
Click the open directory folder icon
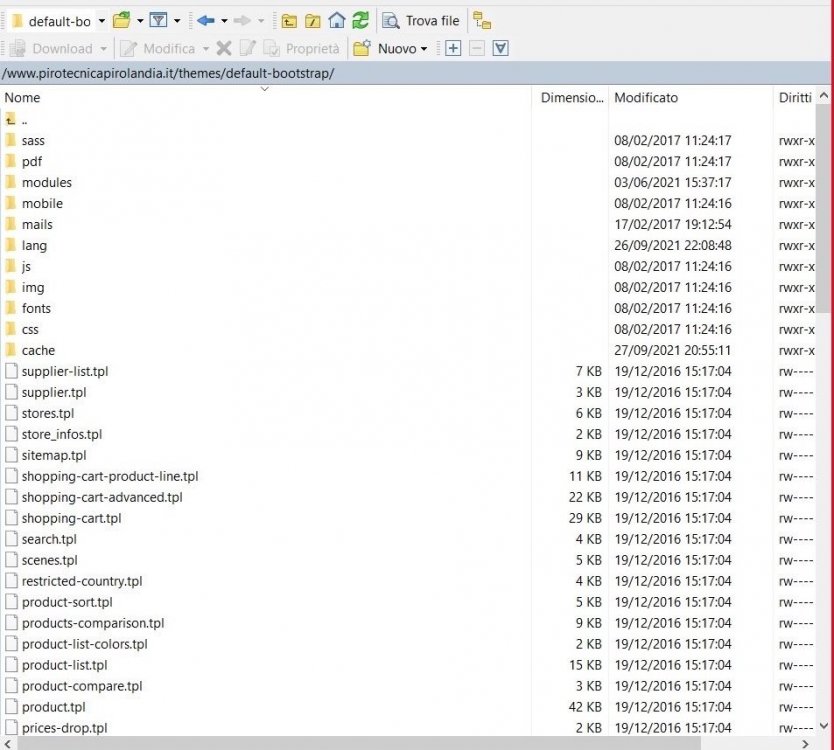point(121,20)
